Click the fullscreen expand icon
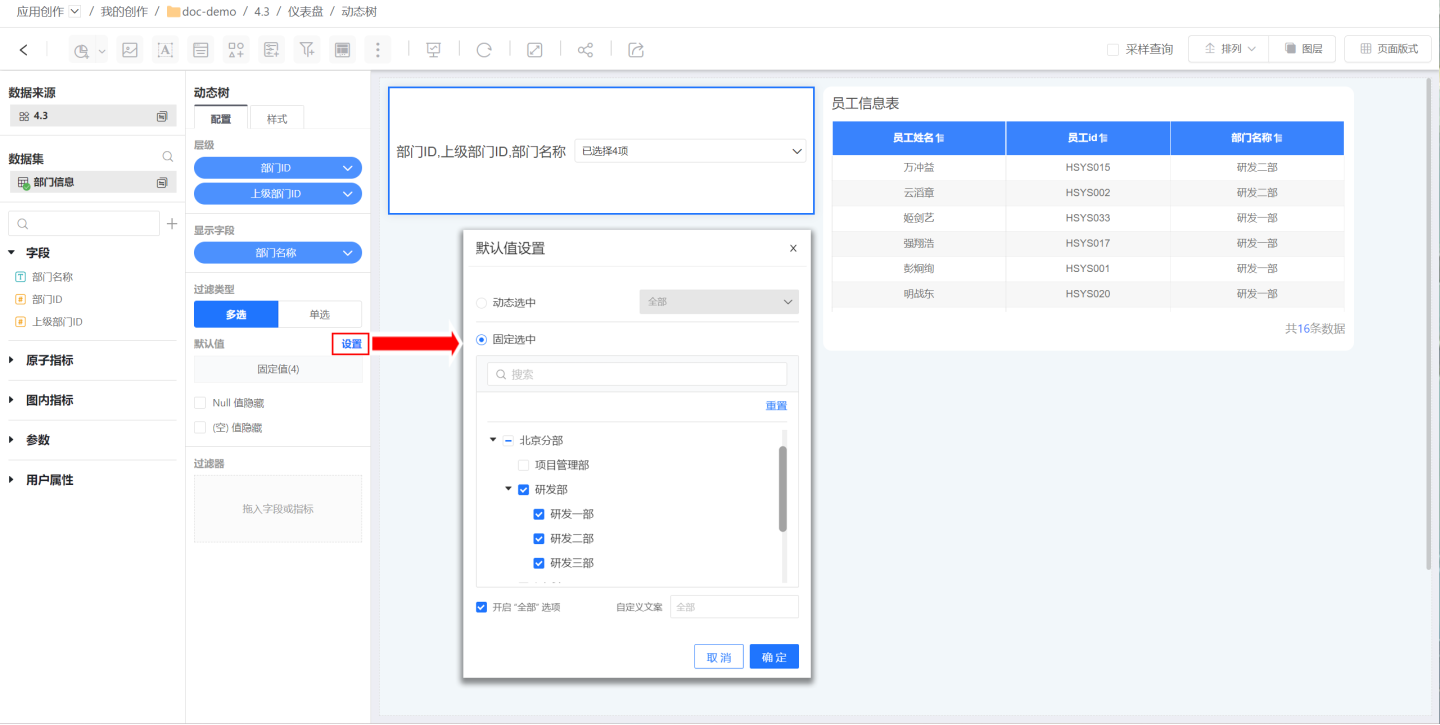The width and height of the screenshot is (1440, 725). 535,50
